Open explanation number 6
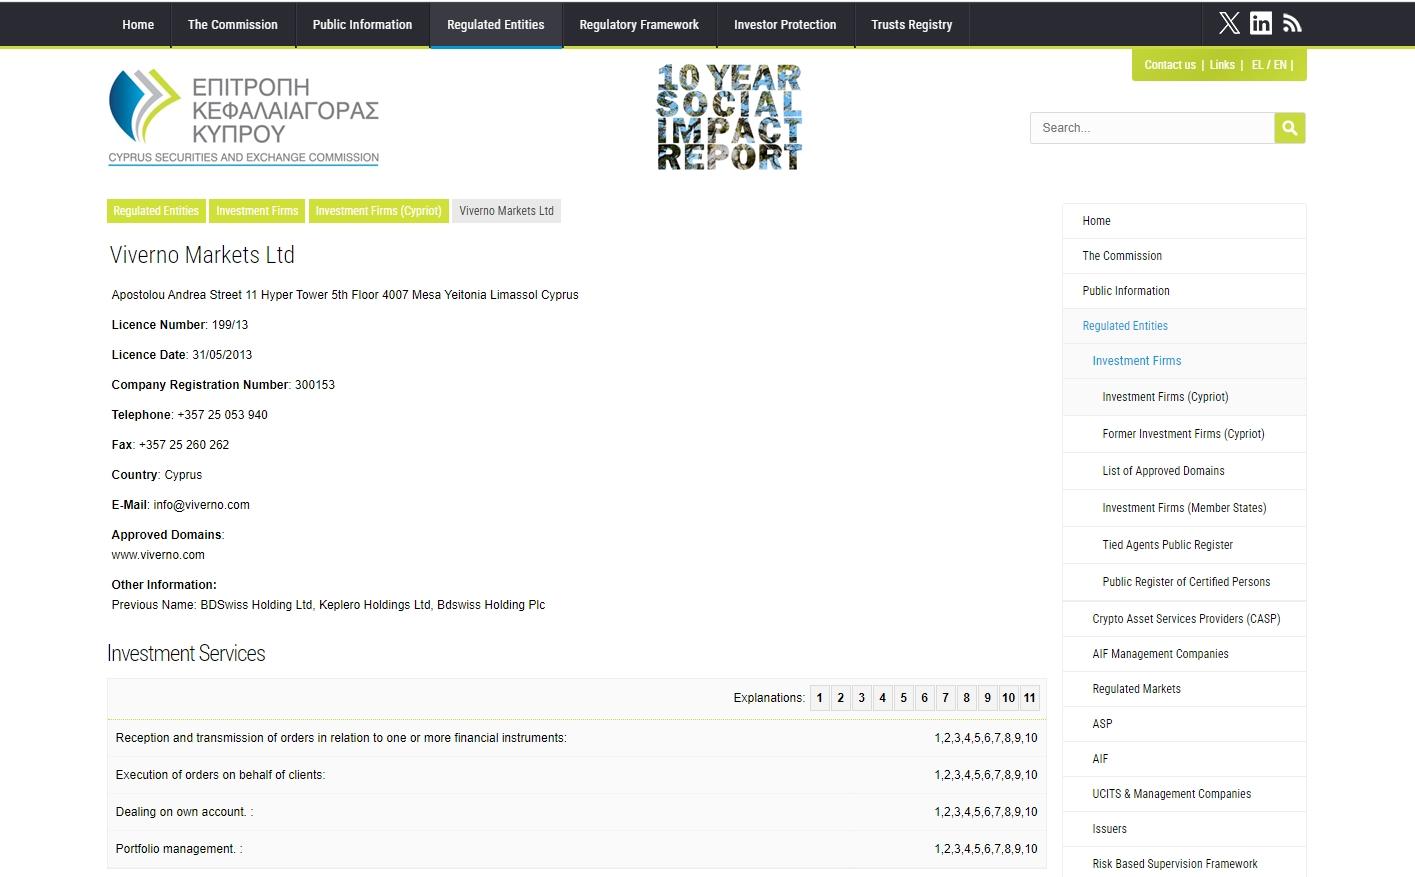The image size is (1415, 877). tap(924, 698)
